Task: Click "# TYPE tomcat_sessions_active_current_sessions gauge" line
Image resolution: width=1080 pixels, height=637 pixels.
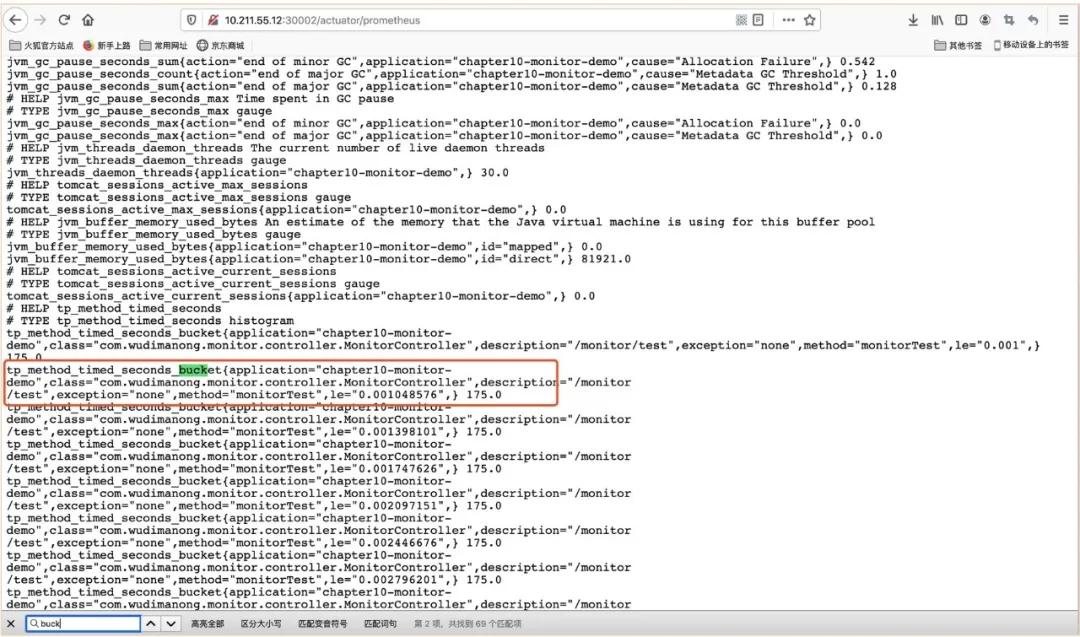Action: [193, 284]
